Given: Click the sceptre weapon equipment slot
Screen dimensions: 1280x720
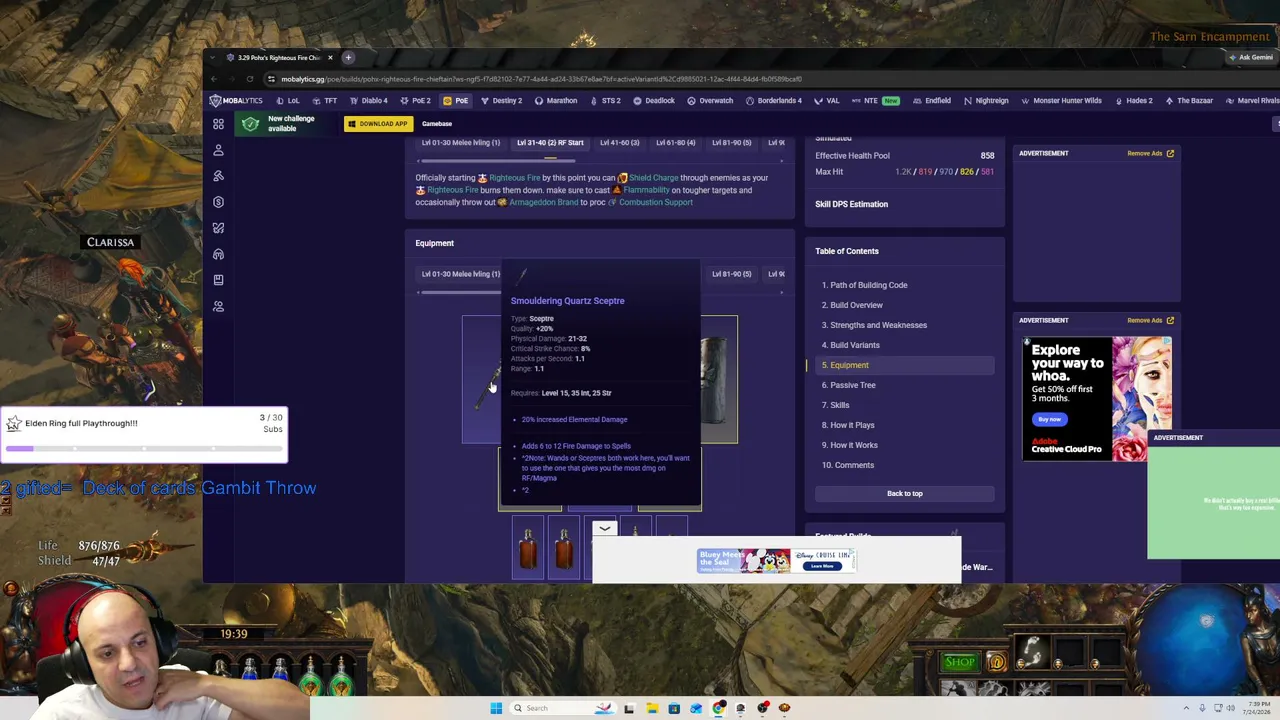Looking at the screenshot, I should coord(481,380).
